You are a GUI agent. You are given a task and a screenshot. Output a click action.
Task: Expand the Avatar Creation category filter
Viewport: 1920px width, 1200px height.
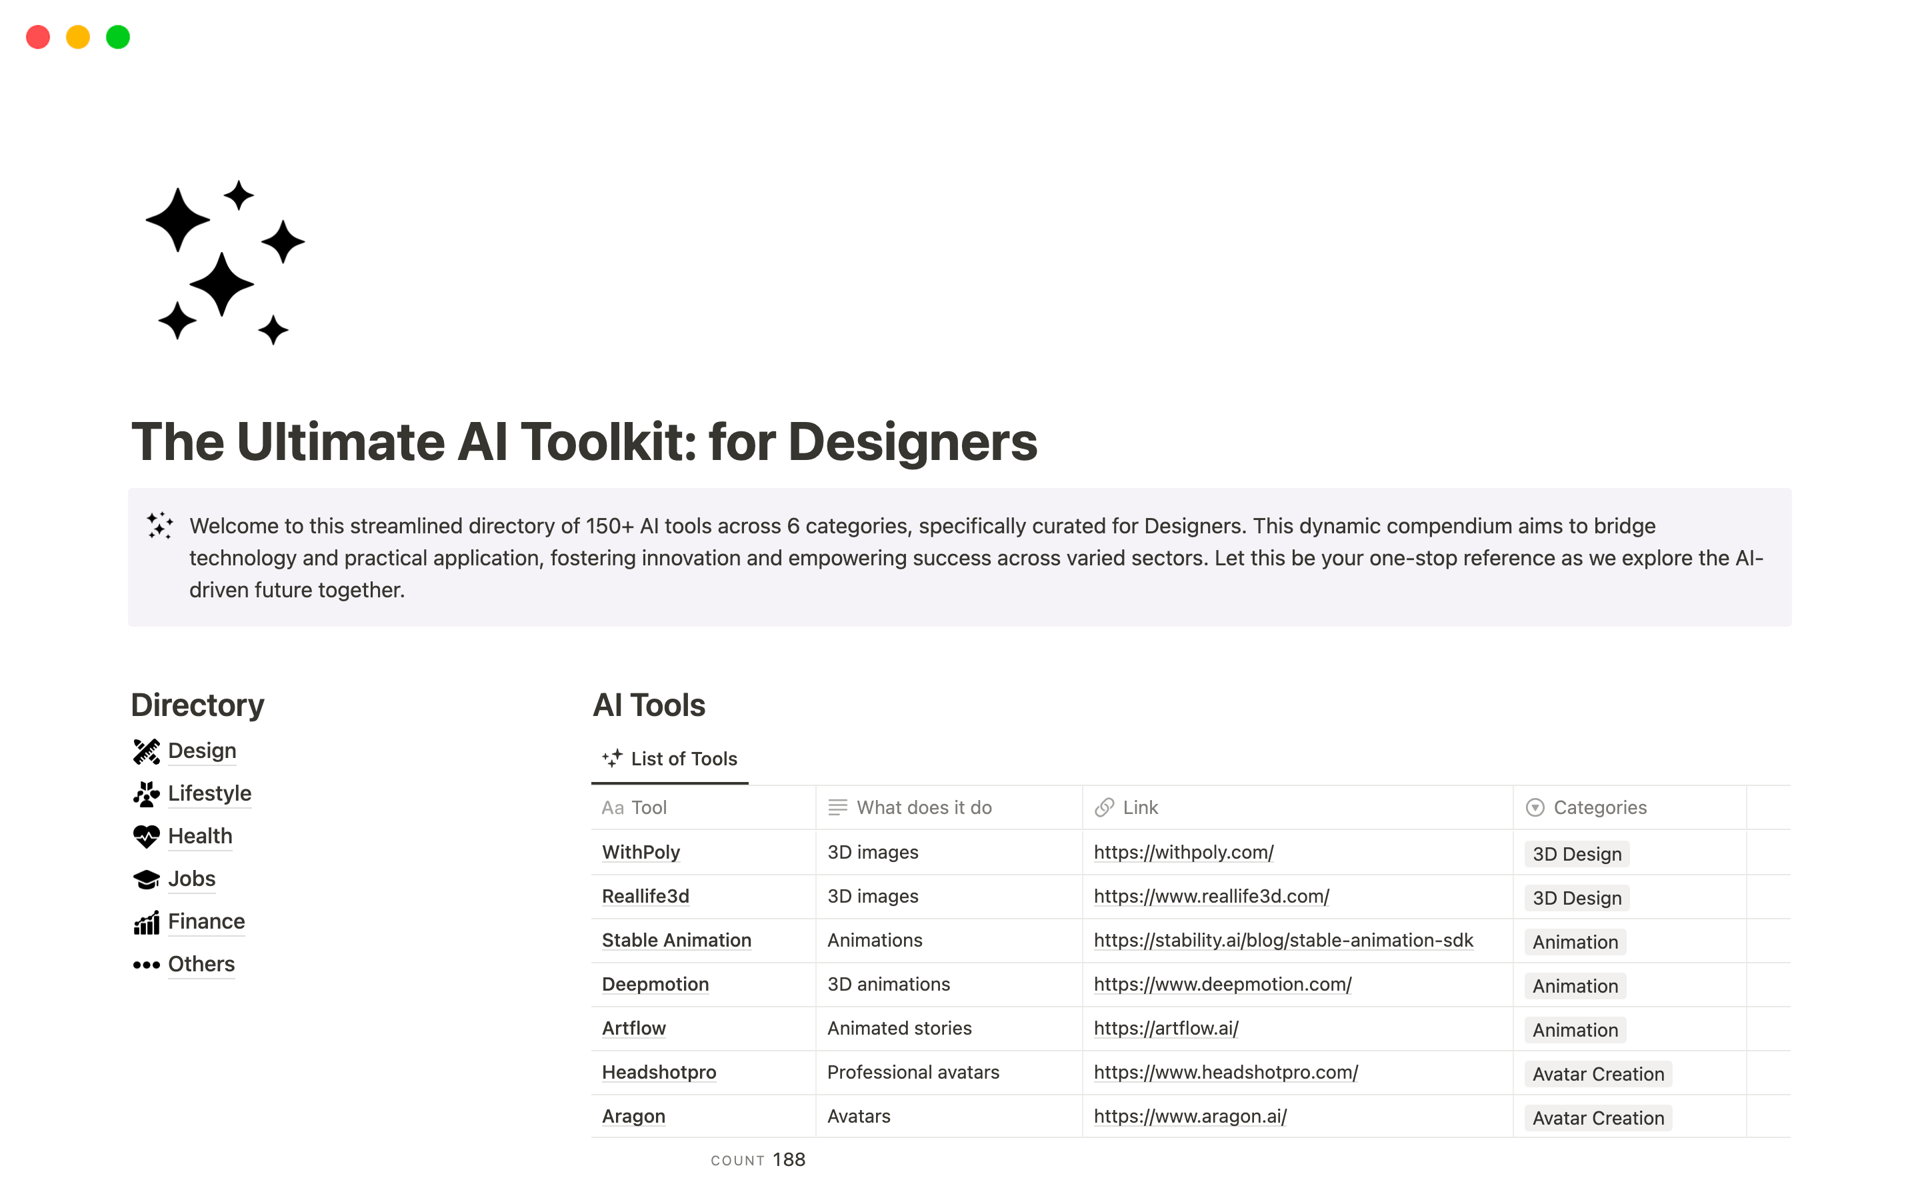[1598, 1073]
